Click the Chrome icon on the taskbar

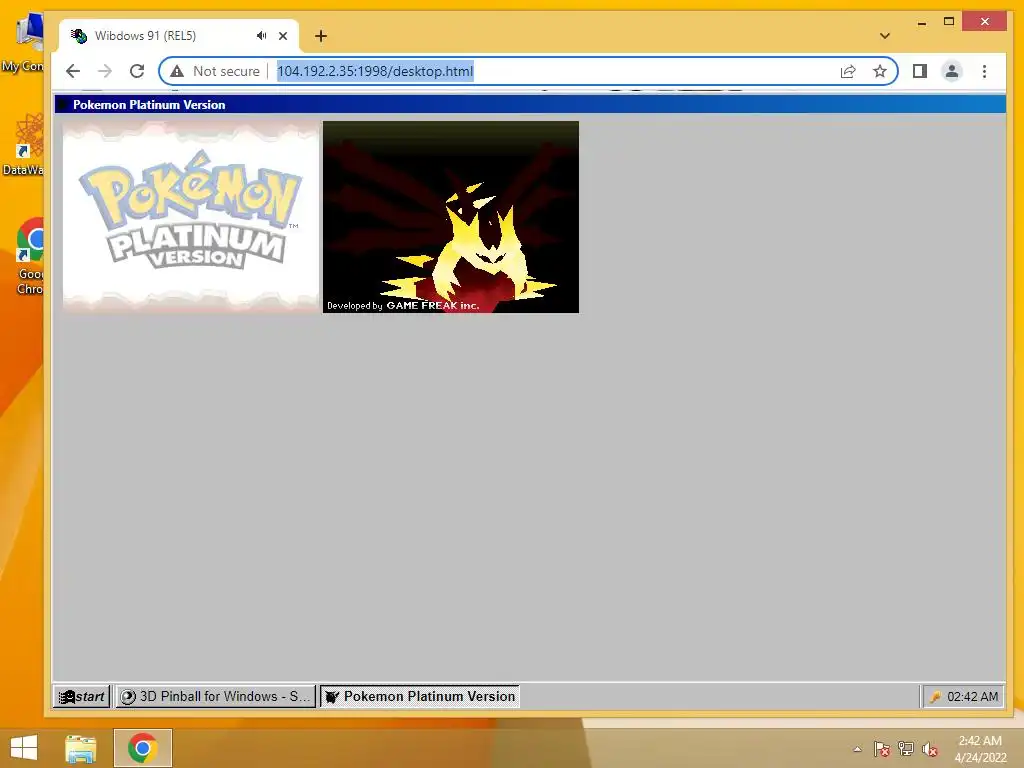click(x=142, y=748)
